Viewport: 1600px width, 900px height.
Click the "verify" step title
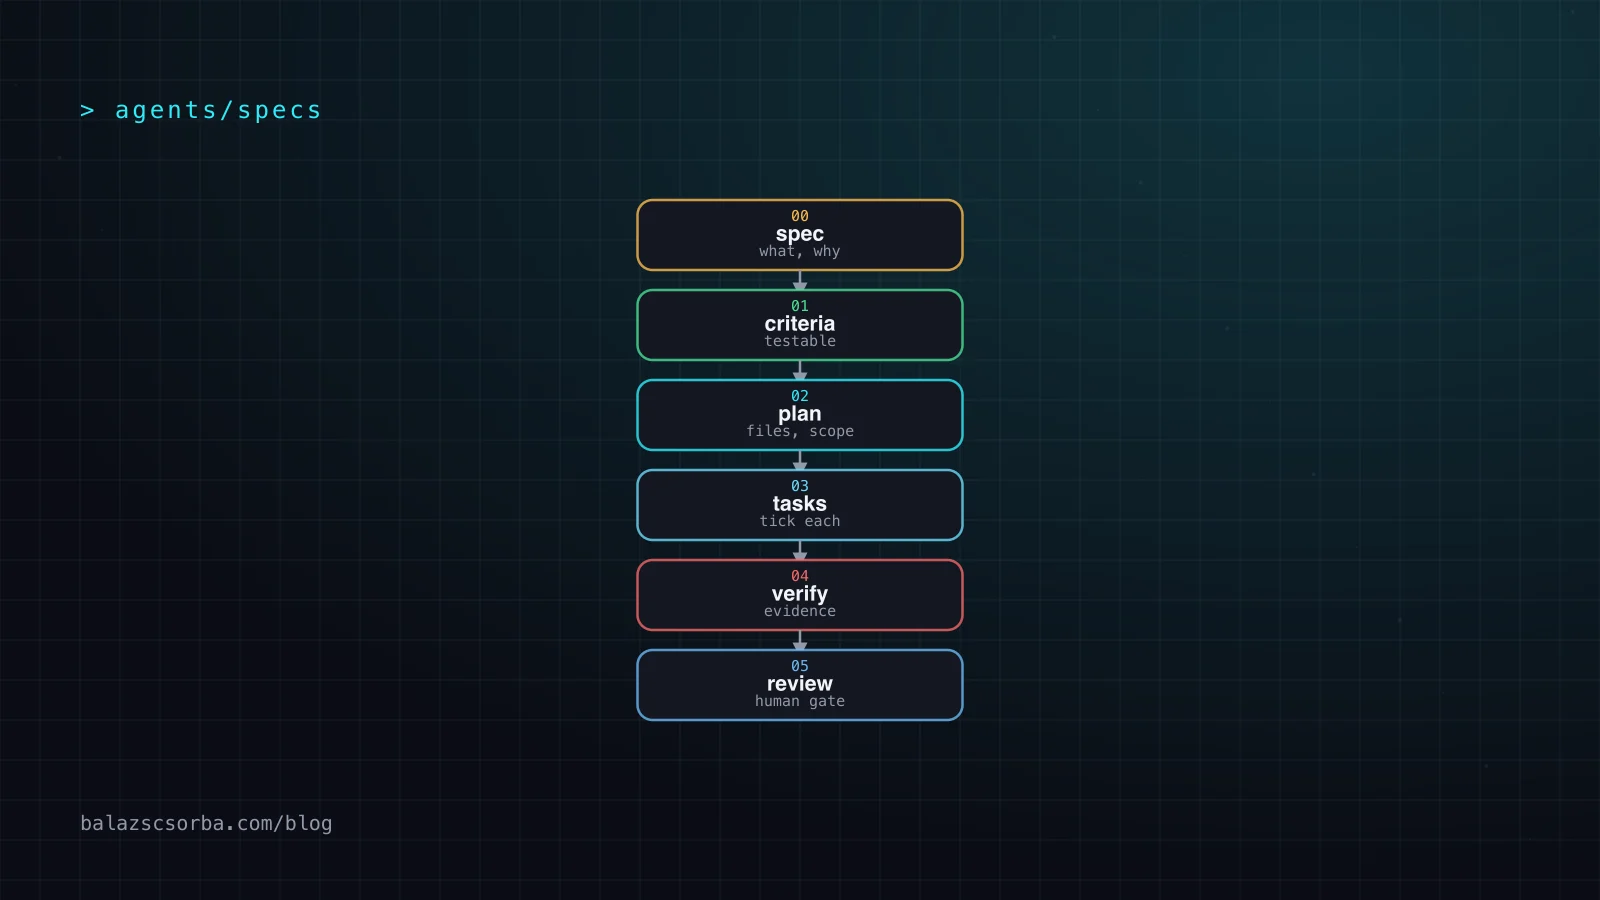click(800, 594)
